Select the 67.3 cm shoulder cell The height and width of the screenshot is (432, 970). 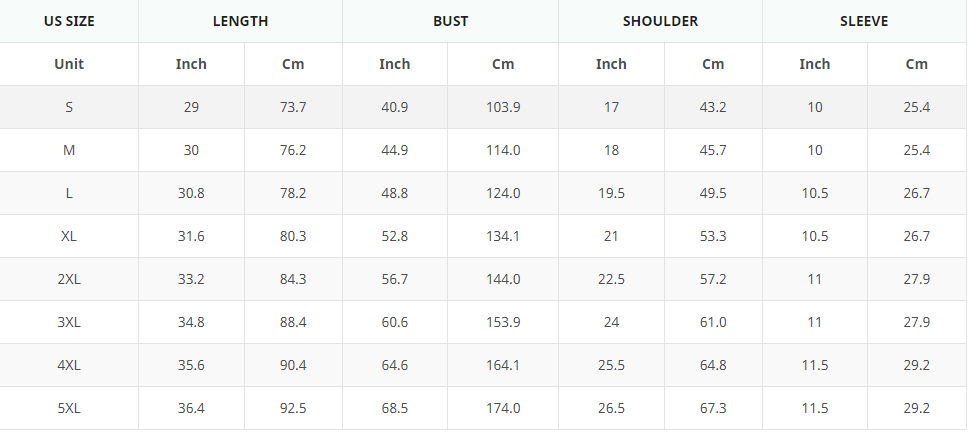pyautogui.click(x=712, y=408)
